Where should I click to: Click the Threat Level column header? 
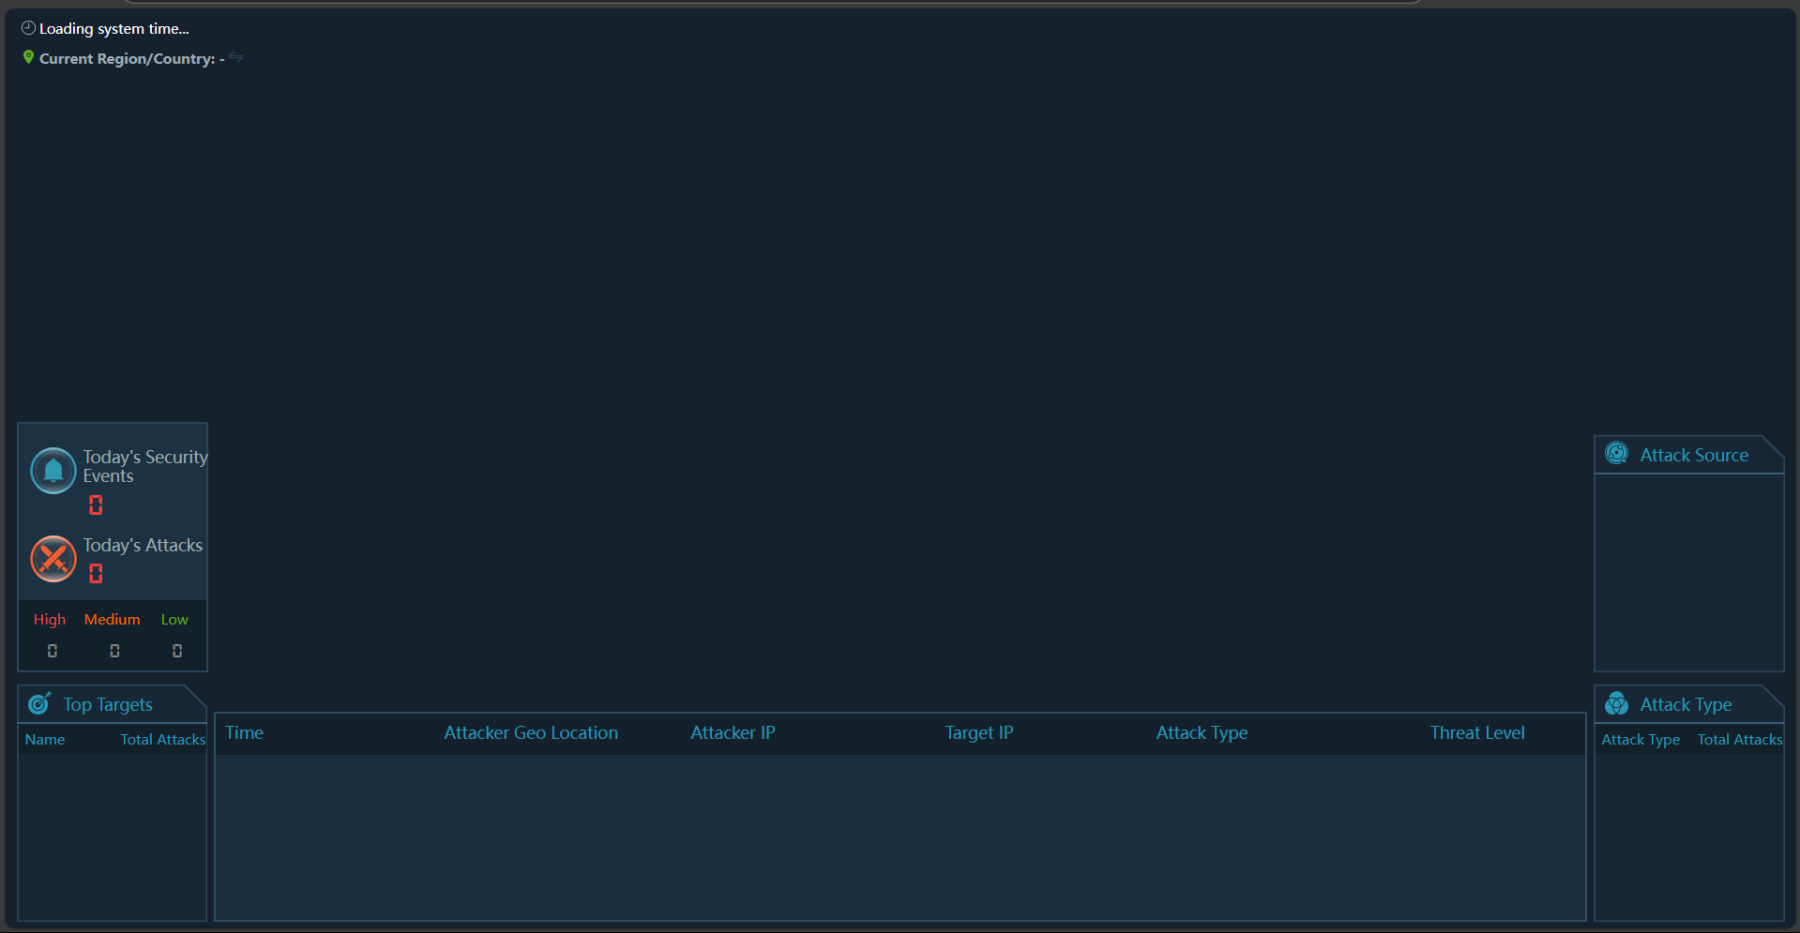pos(1476,733)
